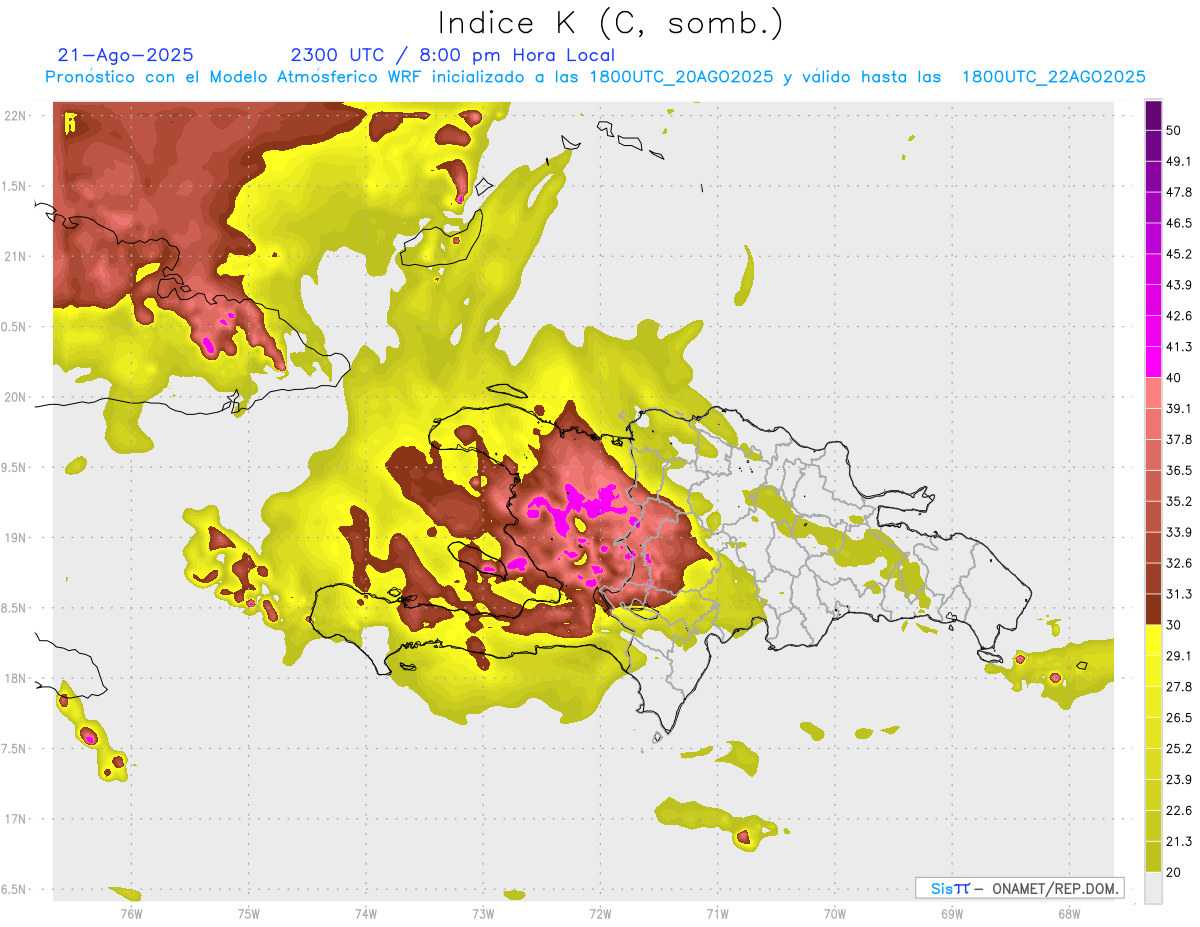Click the "70W" longitude label
Viewport: 1200px width, 927px height.
click(x=835, y=913)
